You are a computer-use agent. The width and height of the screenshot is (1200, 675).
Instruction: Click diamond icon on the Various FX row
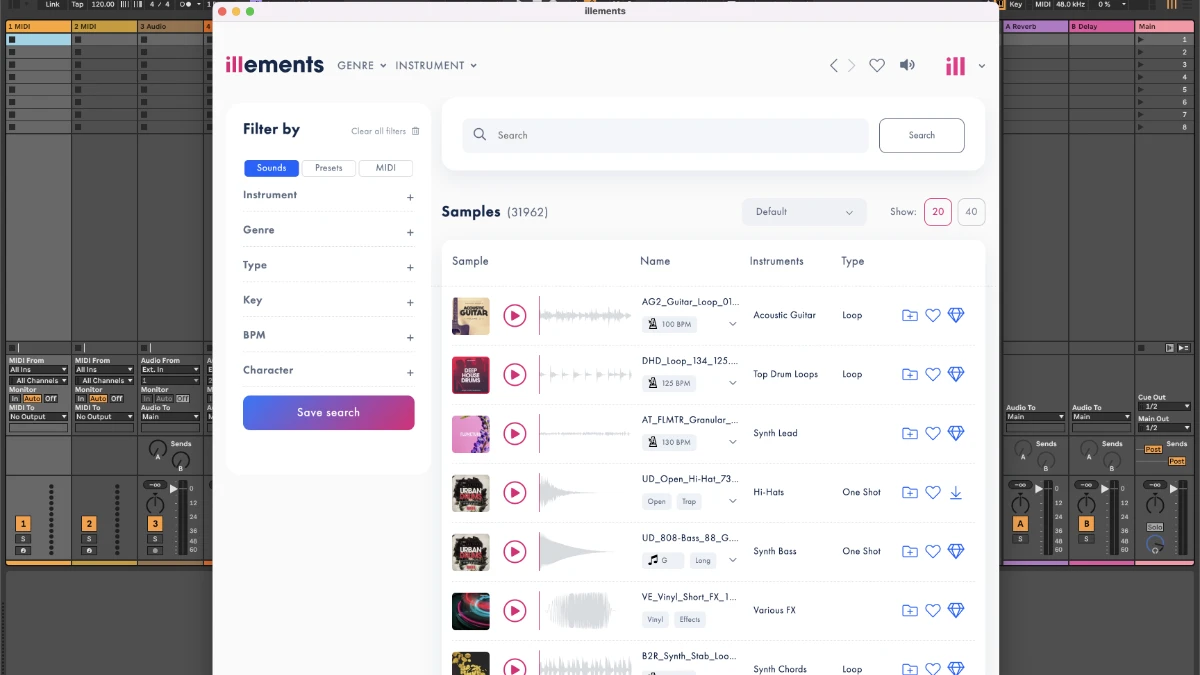(x=956, y=610)
